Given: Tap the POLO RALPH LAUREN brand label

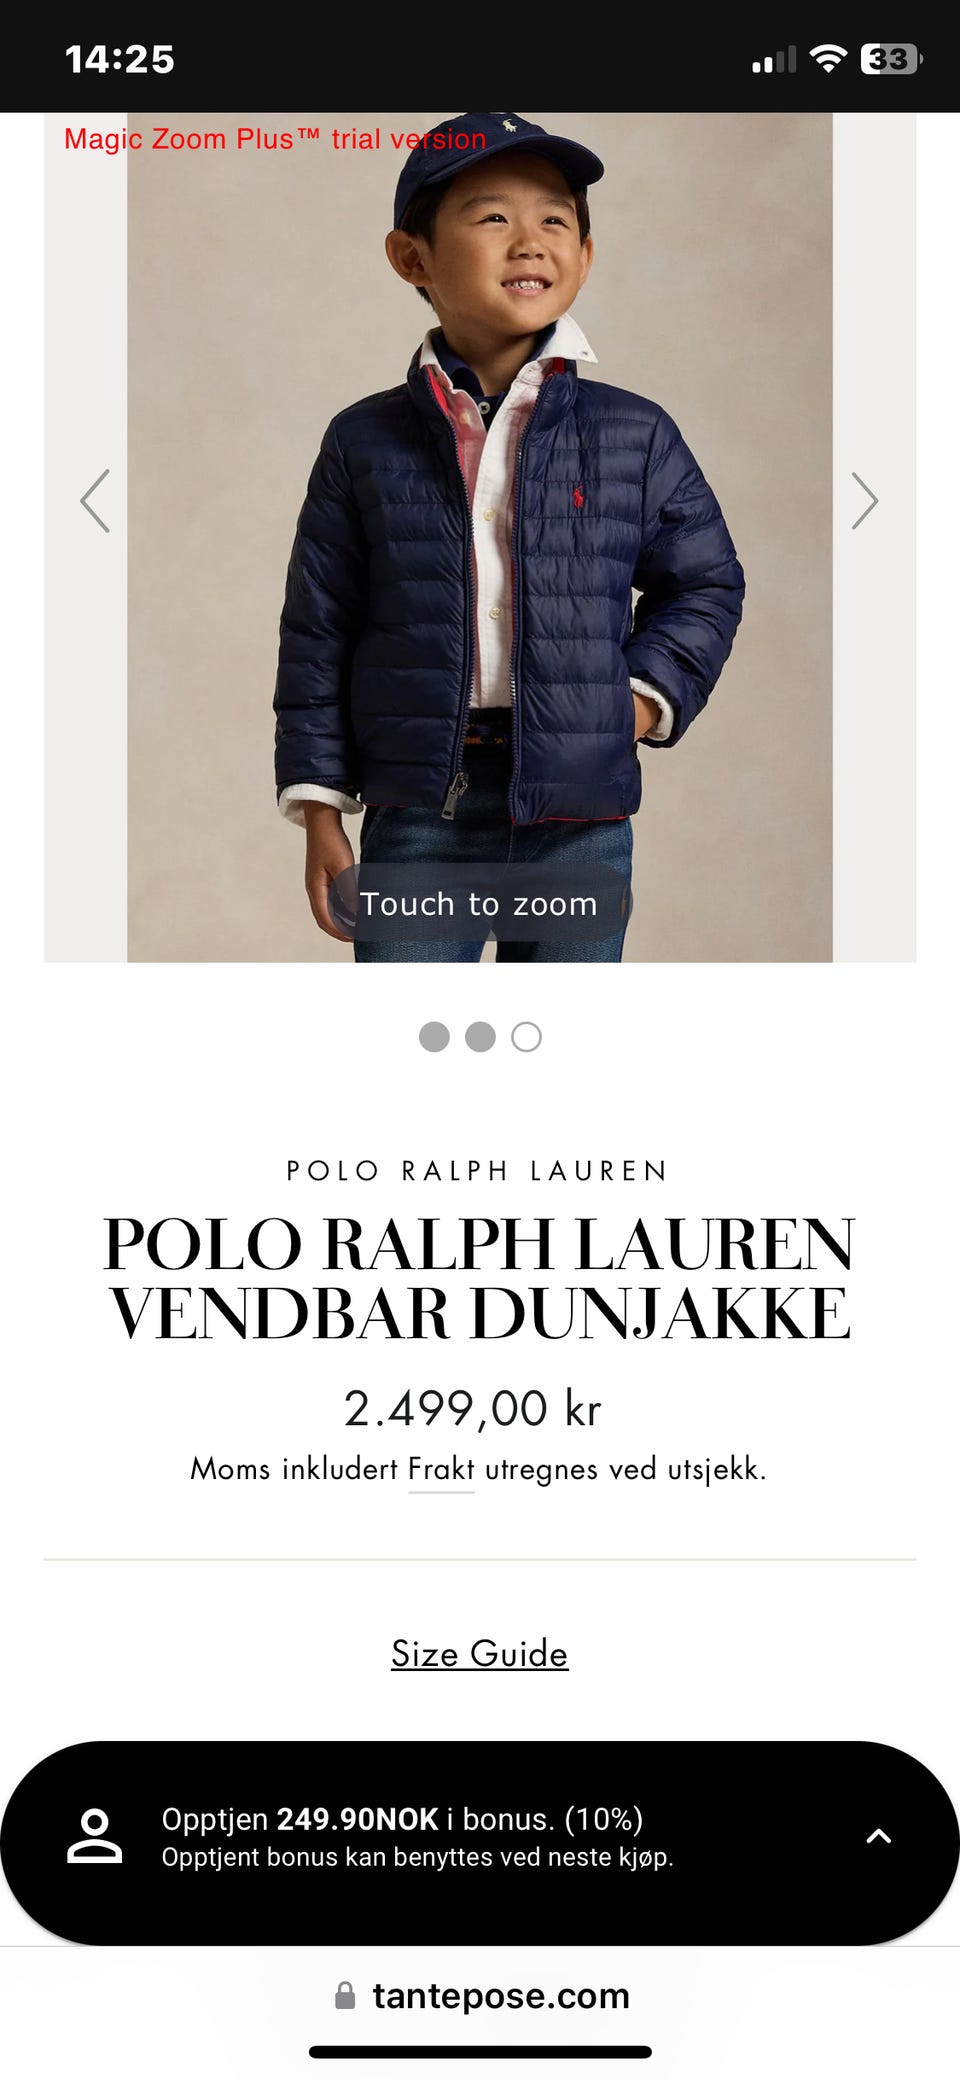Looking at the screenshot, I should 478,1171.
